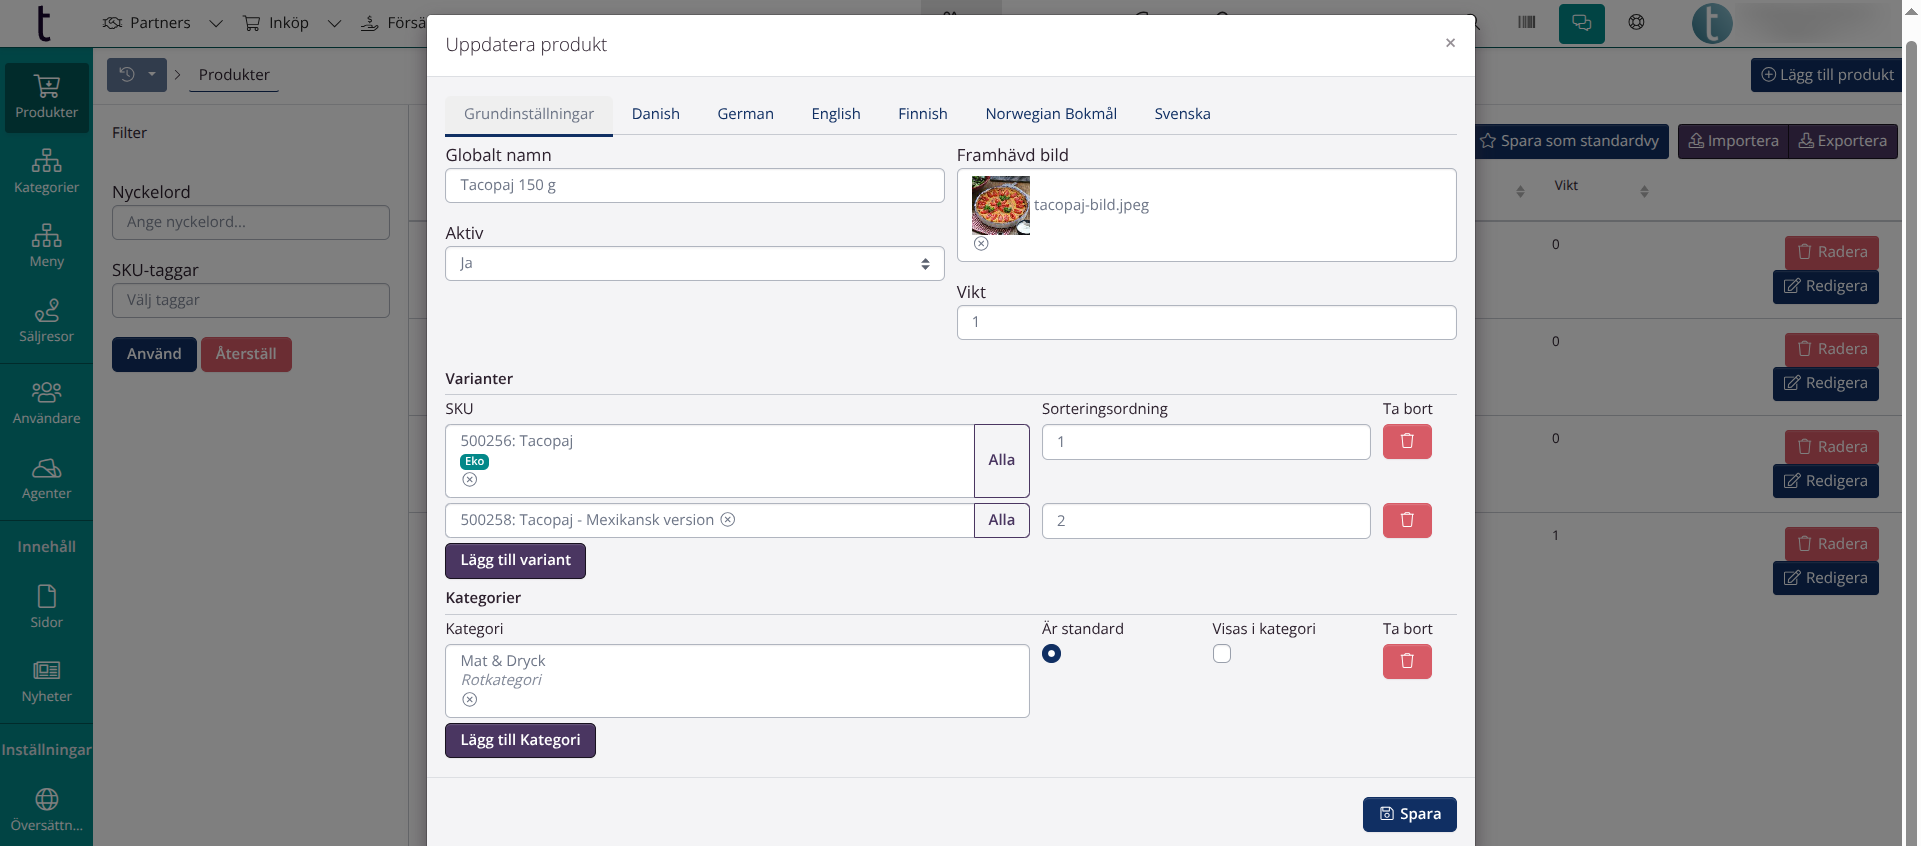Open the chat messages icon
Image resolution: width=1921 pixels, height=846 pixels.
[1581, 23]
